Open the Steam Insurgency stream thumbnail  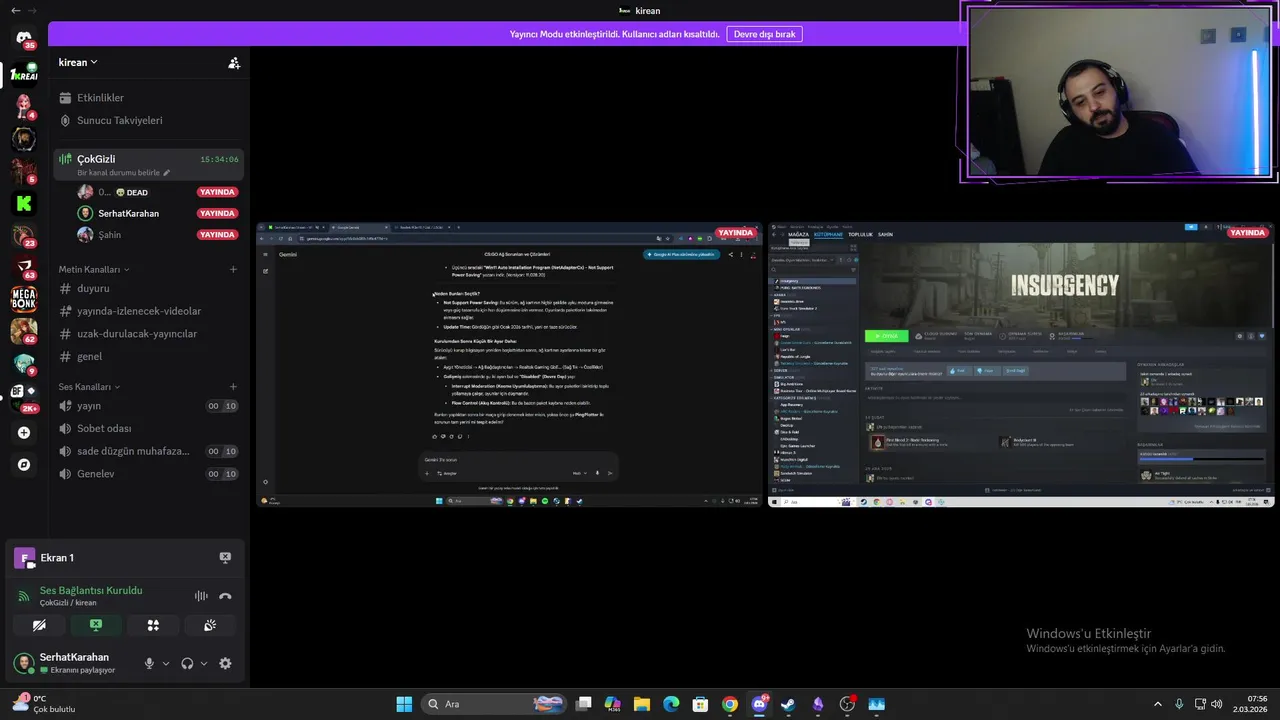pyautogui.click(x=1021, y=365)
